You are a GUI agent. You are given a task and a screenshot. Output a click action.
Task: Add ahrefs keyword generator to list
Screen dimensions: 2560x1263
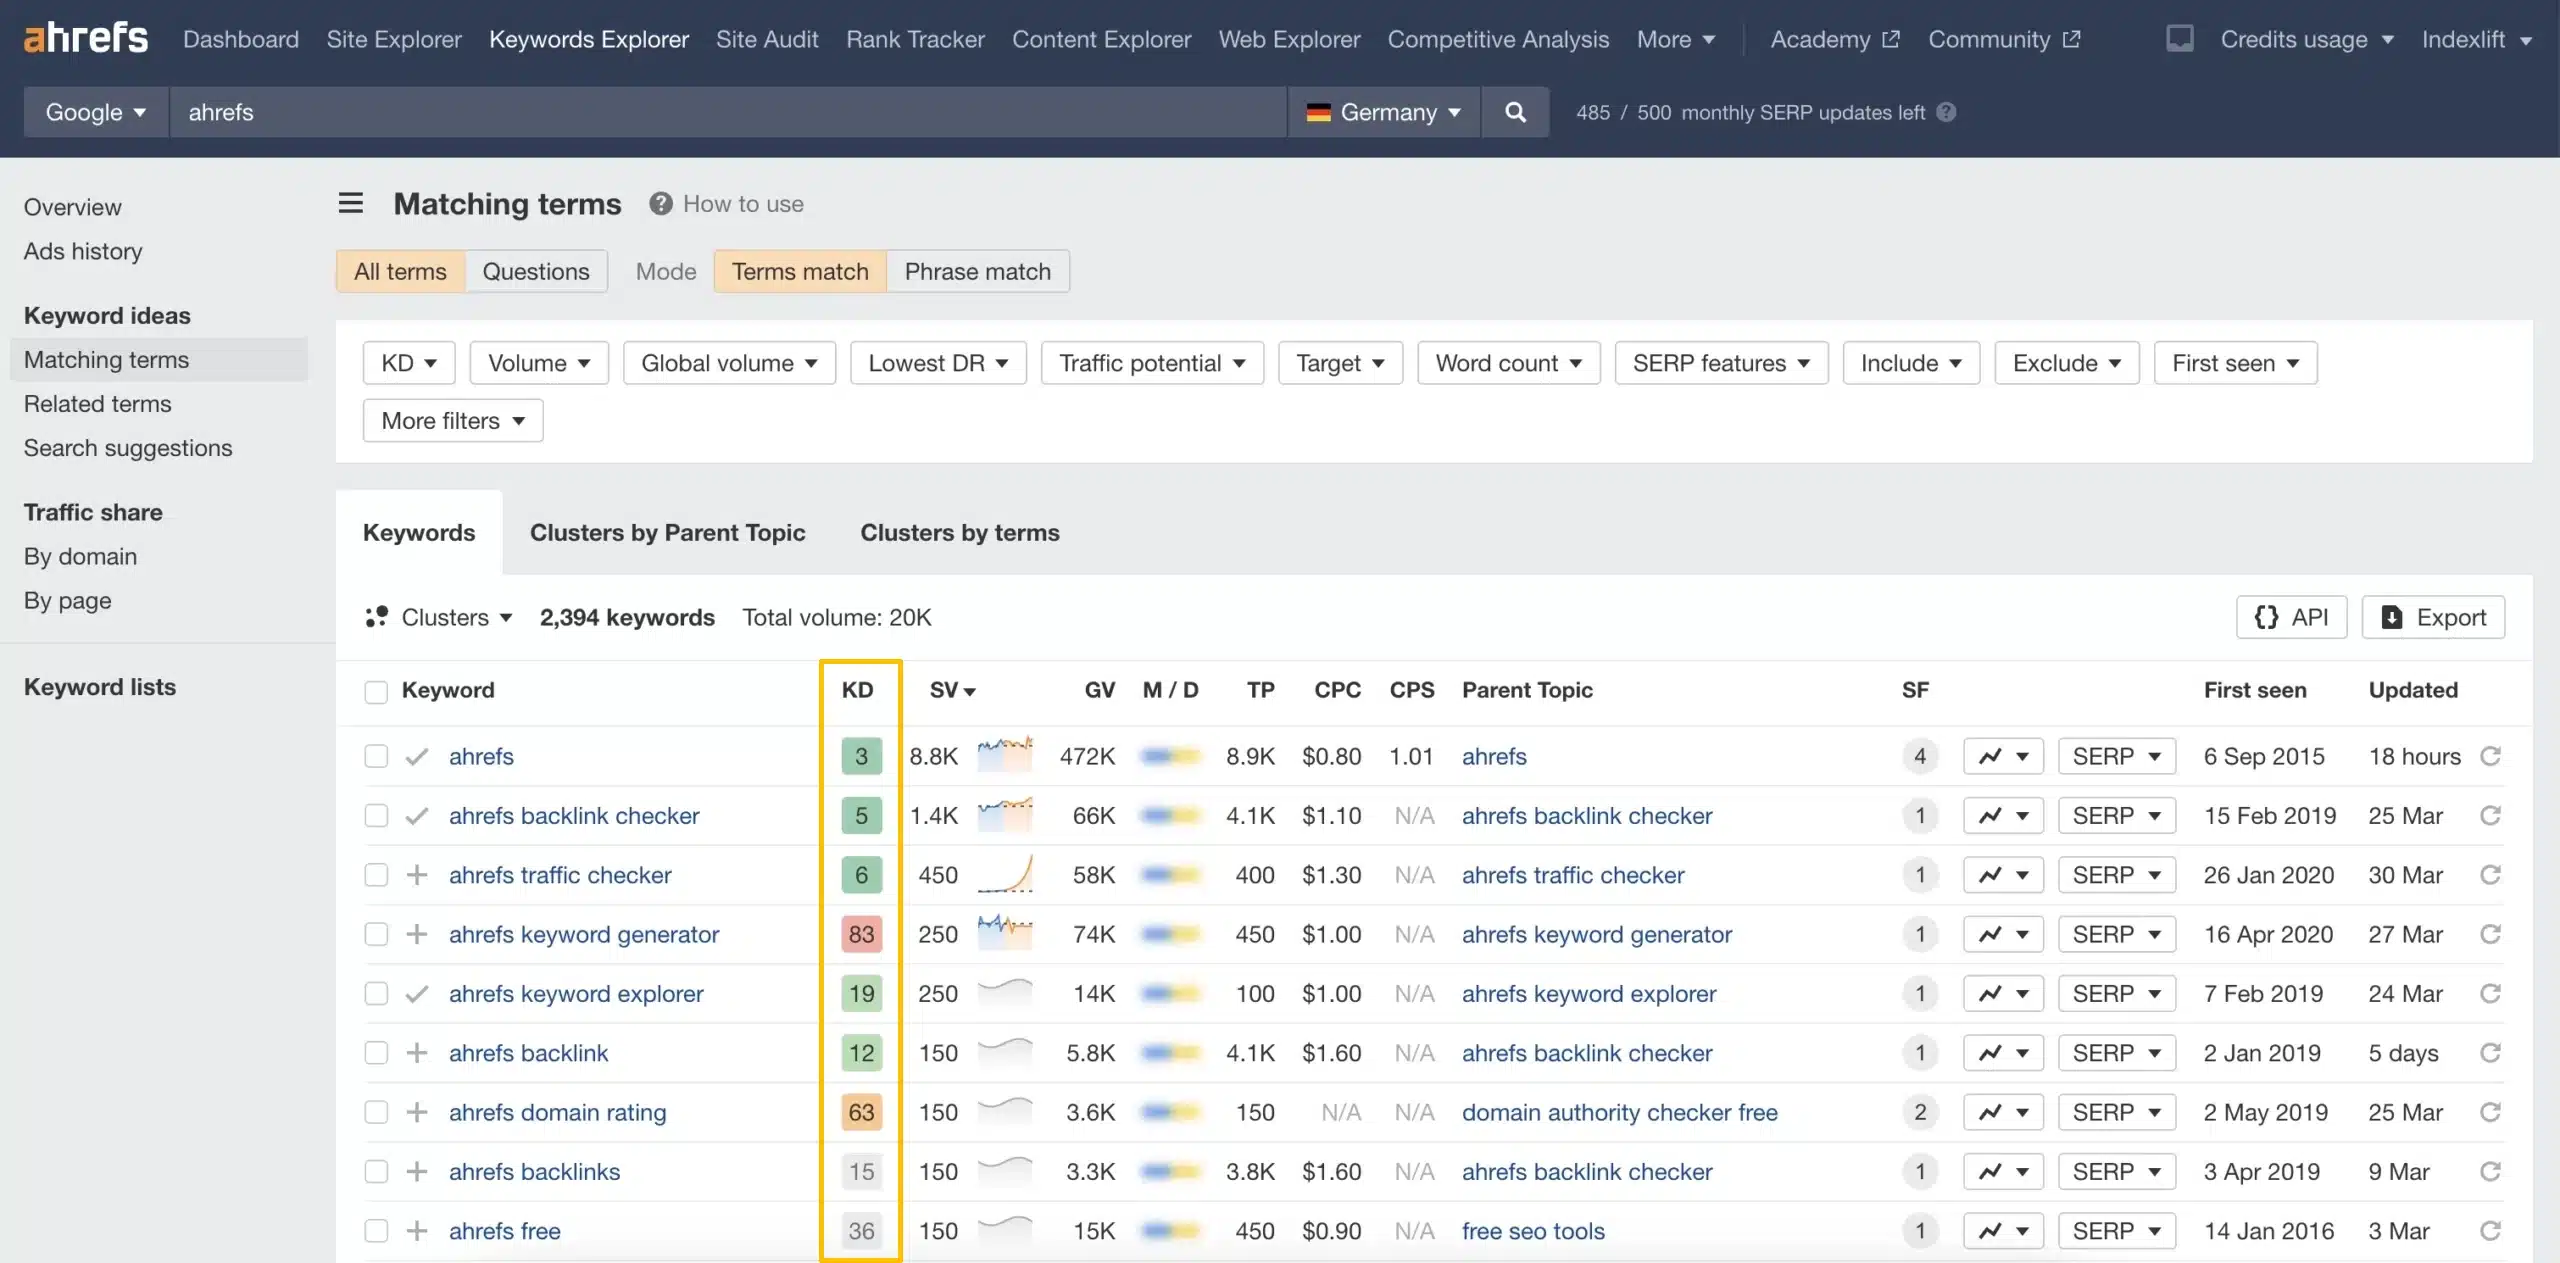point(417,934)
